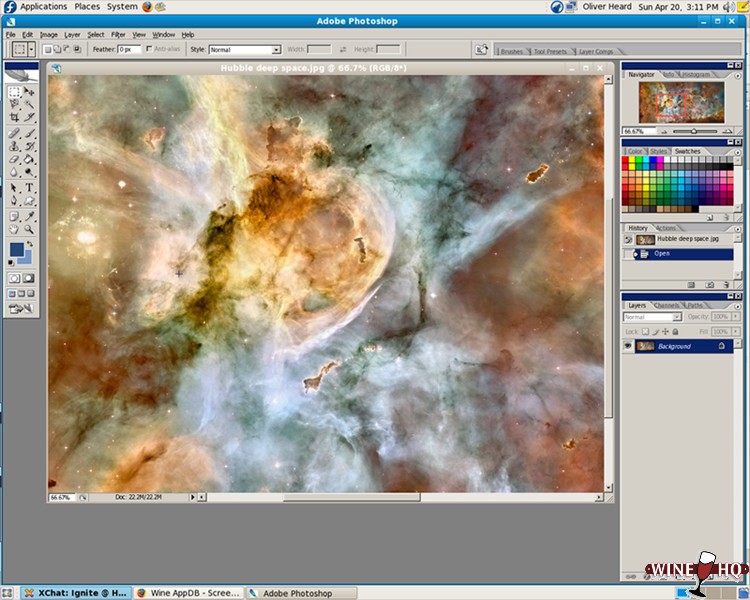Screen dimensions: 750x600
Task: Open the Opacity slider arrow in Layers
Action: tap(735, 316)
